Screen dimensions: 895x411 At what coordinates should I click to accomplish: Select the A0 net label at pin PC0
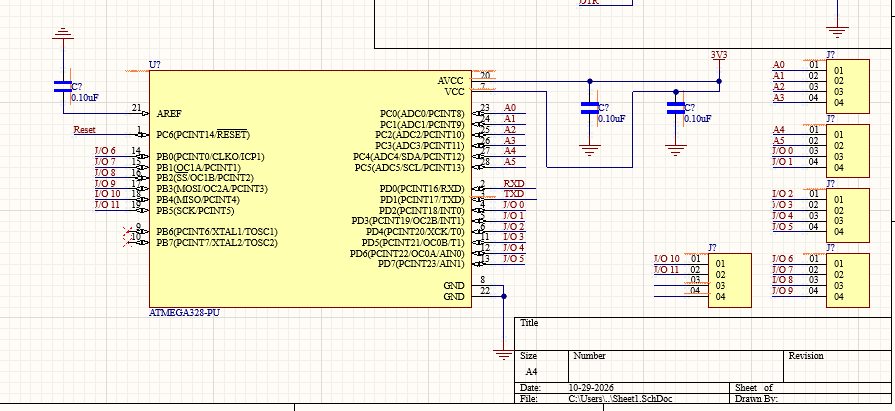click(510, 107)
